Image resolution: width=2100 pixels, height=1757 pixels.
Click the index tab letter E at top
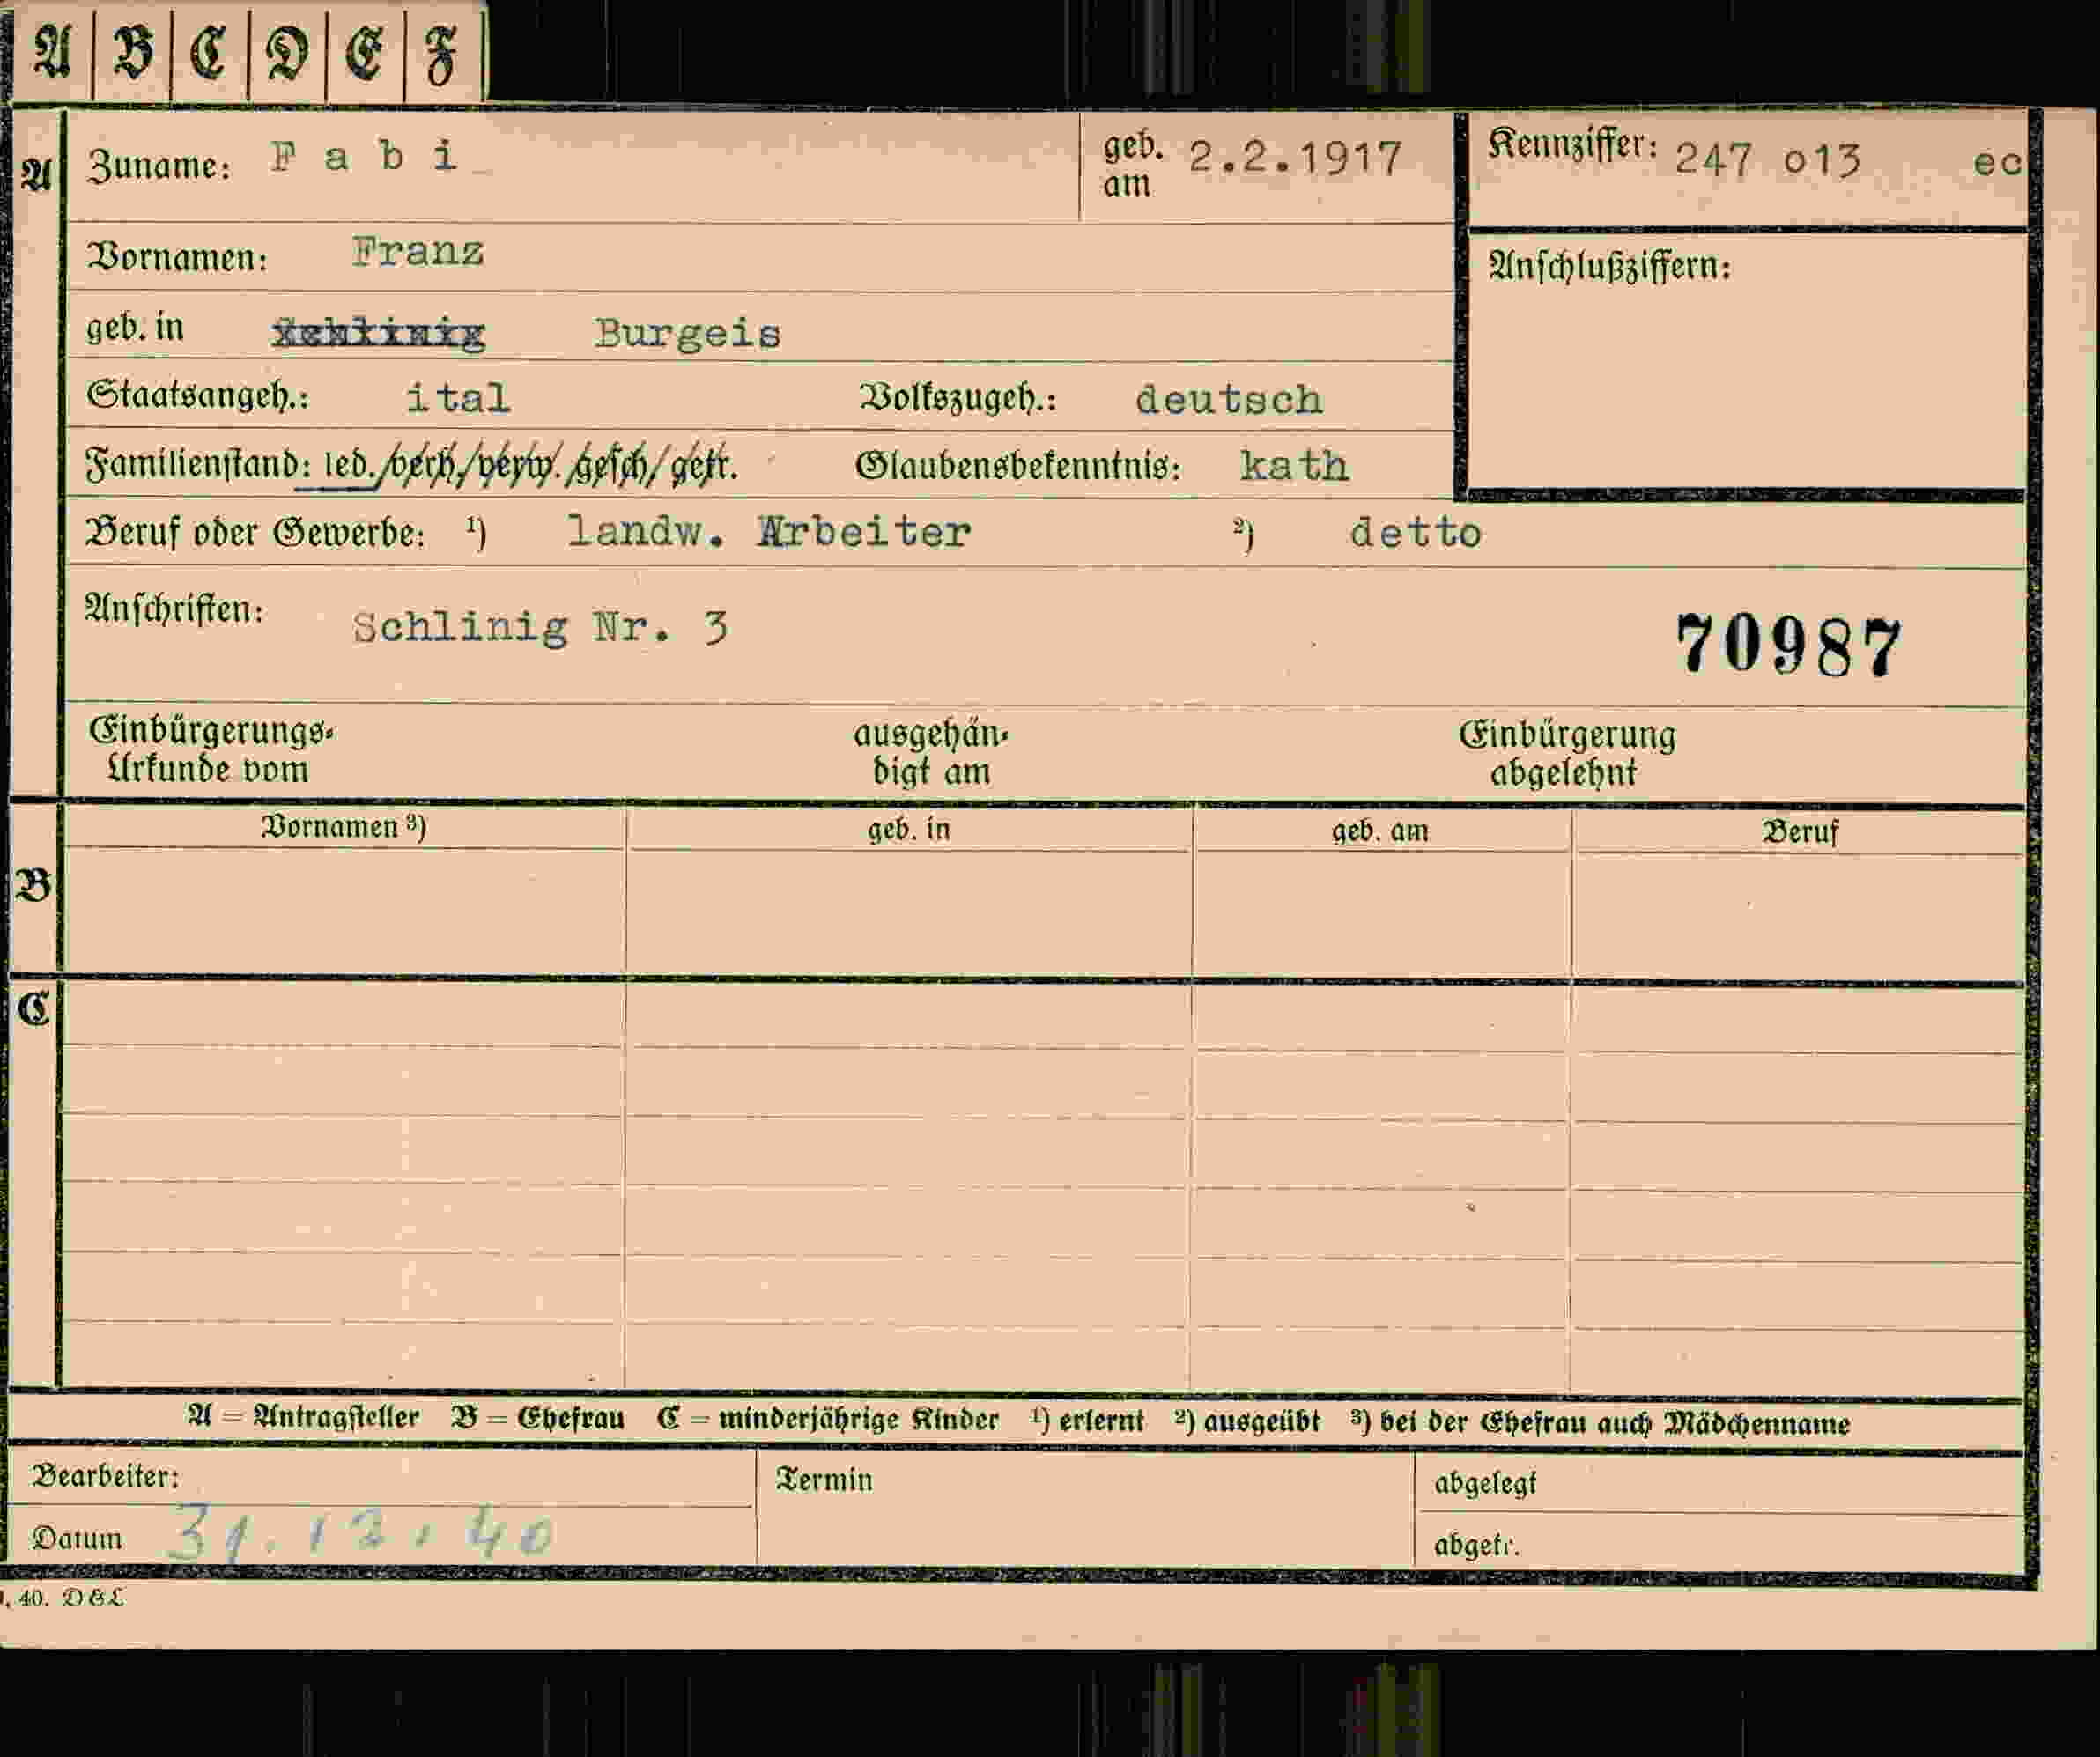pyautogui.click(x=364, y=53)
